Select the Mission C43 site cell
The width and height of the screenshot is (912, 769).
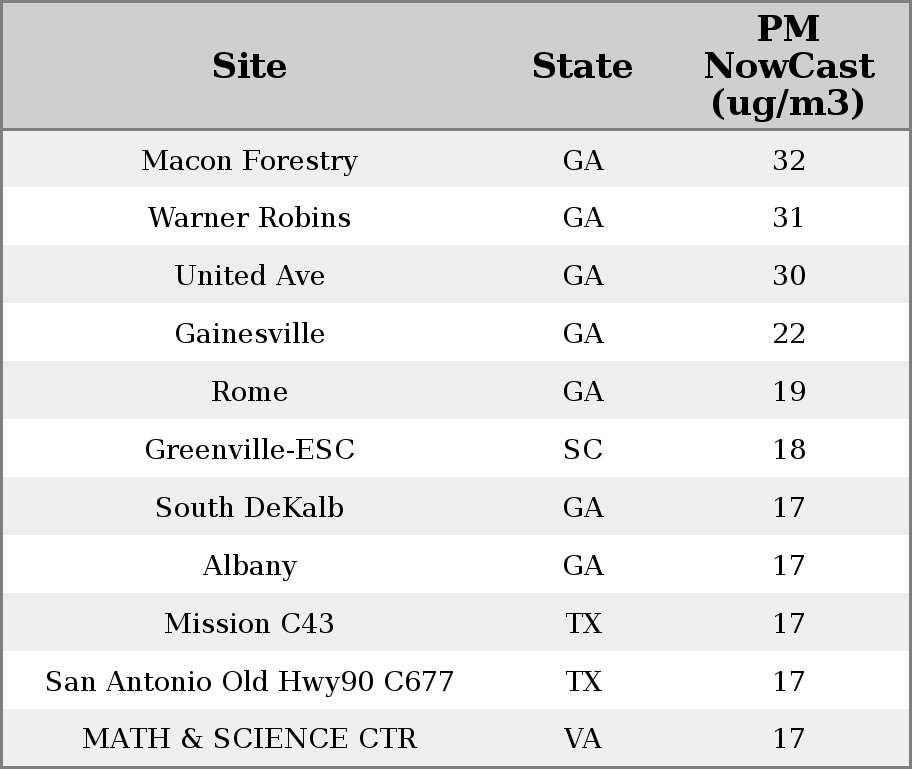click(x=249, y=624)
